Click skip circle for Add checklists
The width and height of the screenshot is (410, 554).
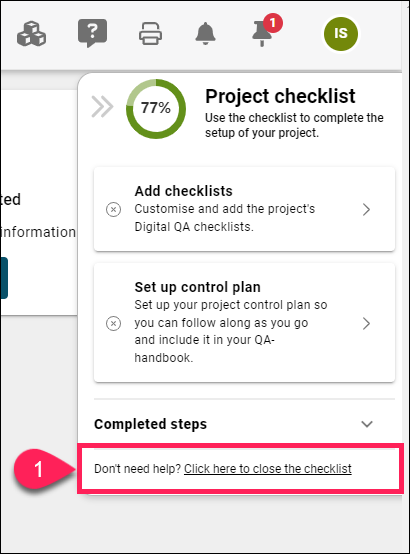pyautogui.click(x=113, y=209)
